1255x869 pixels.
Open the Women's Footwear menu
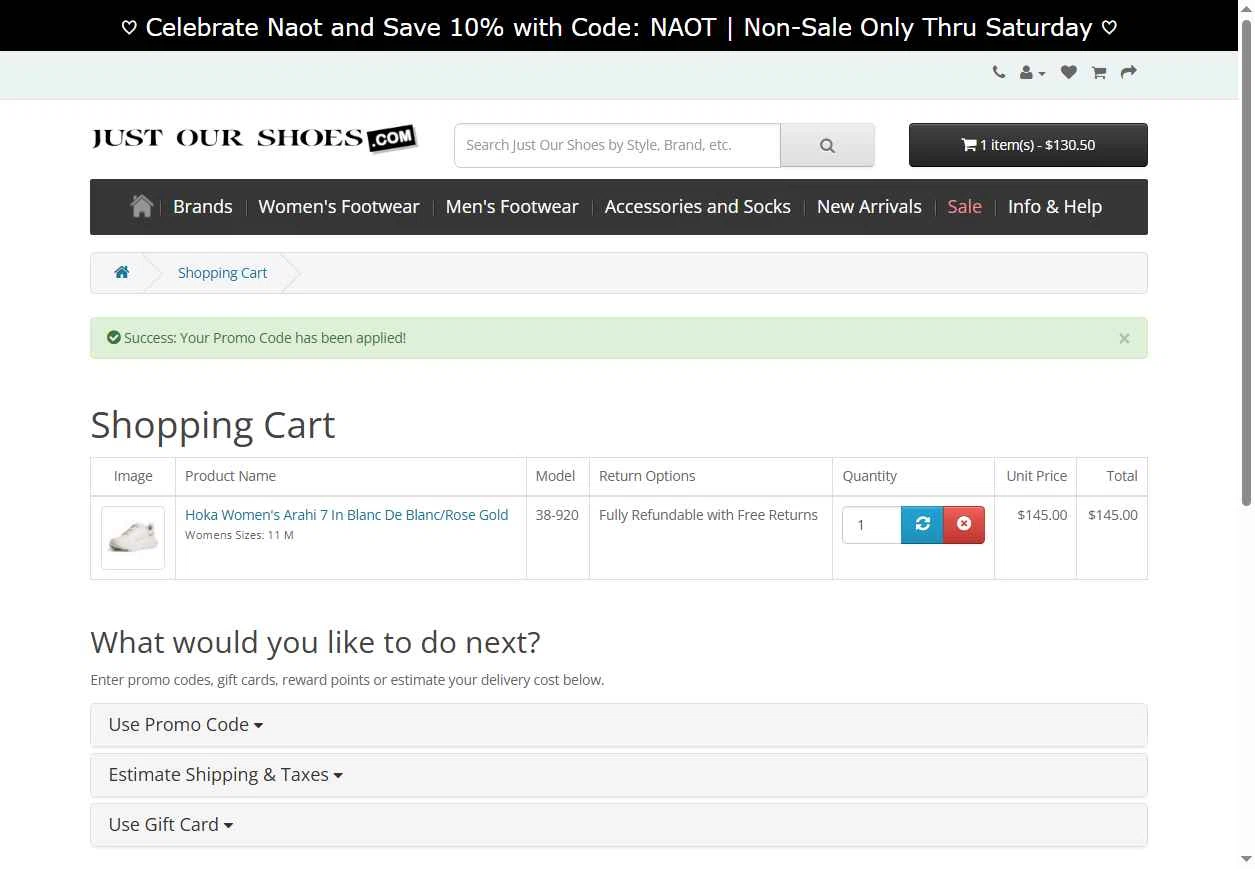pos(339,207)
